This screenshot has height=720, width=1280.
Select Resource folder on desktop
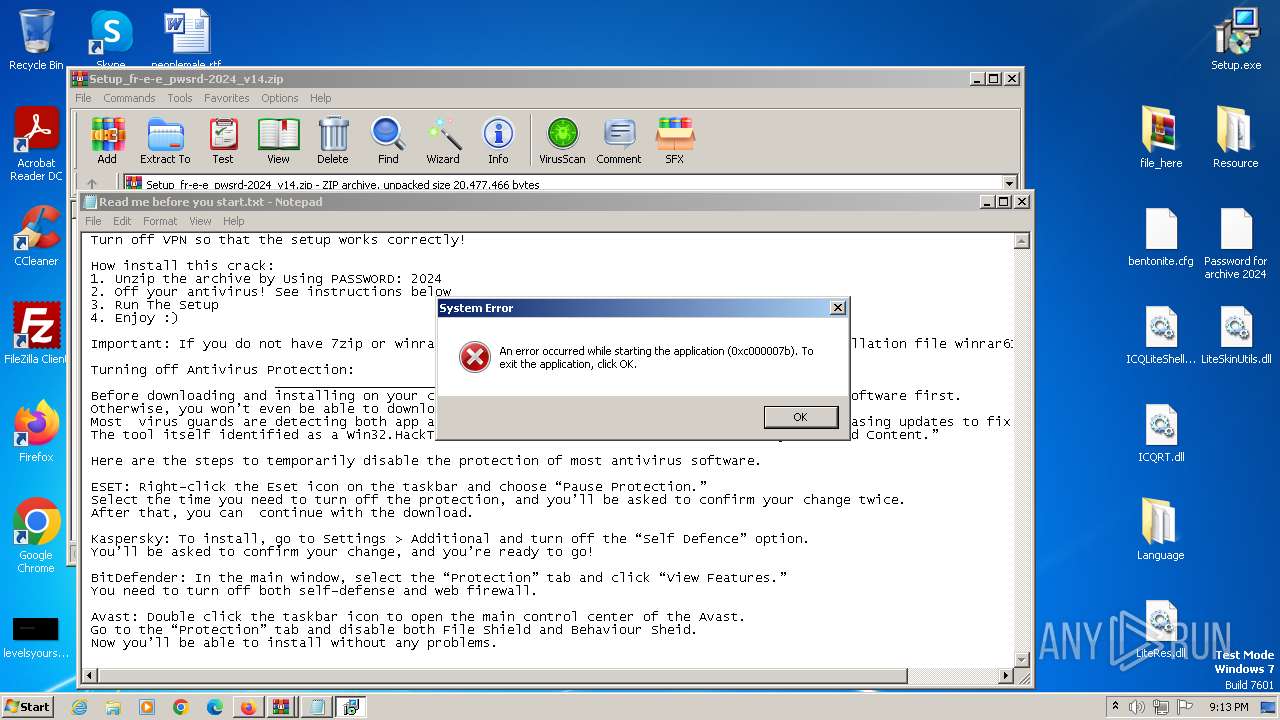point(1236,138)
